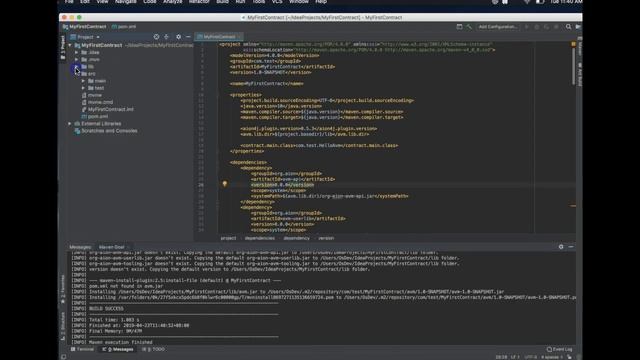Expand the main folder arrow
Image resolution: width=640 pixels, height=360 pixels.
pos(83,81)
